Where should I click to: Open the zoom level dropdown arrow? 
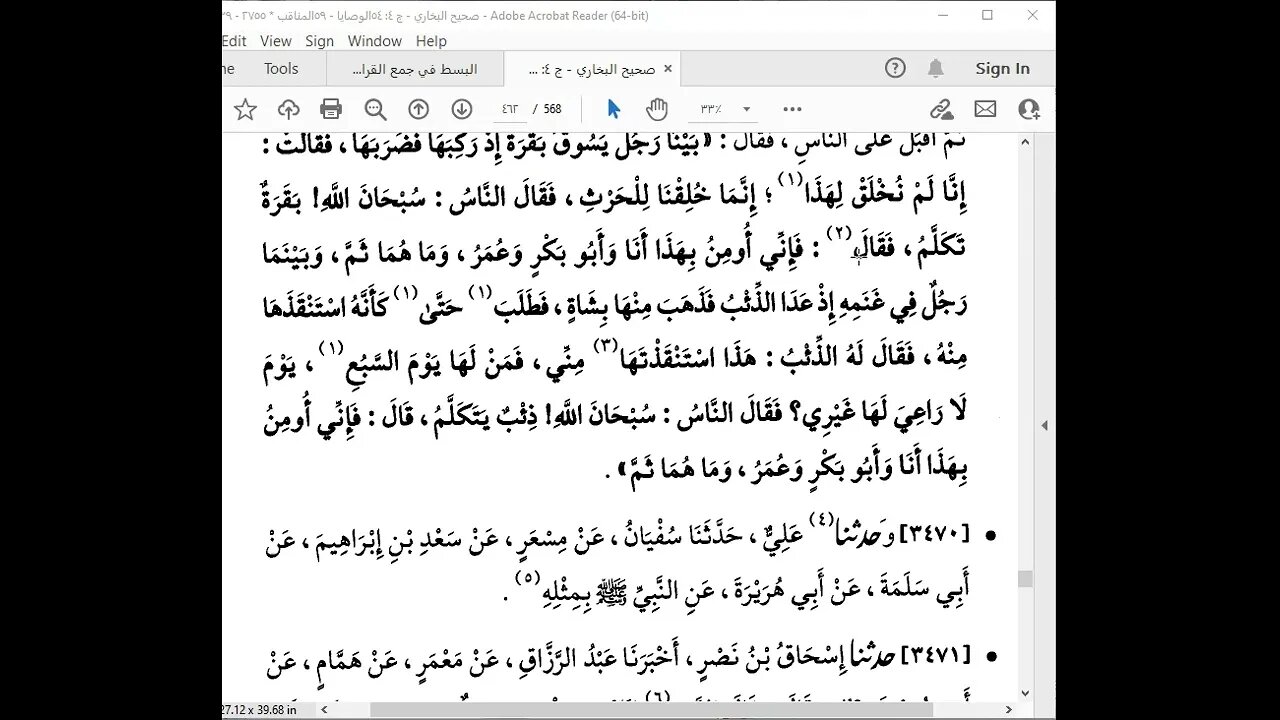pos(746,109)
